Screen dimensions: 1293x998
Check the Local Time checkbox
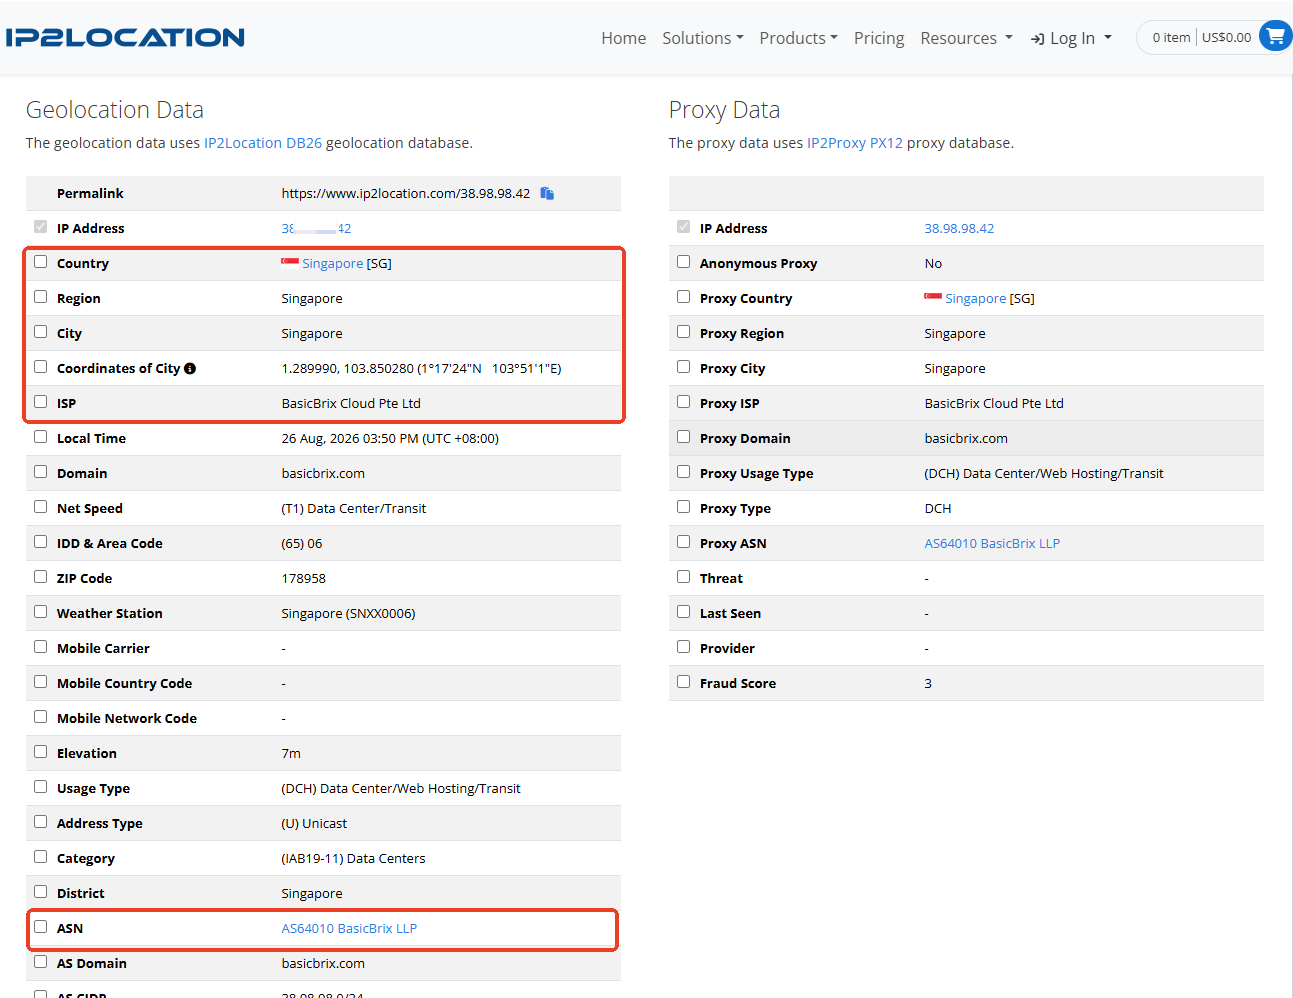coord(41,437)
